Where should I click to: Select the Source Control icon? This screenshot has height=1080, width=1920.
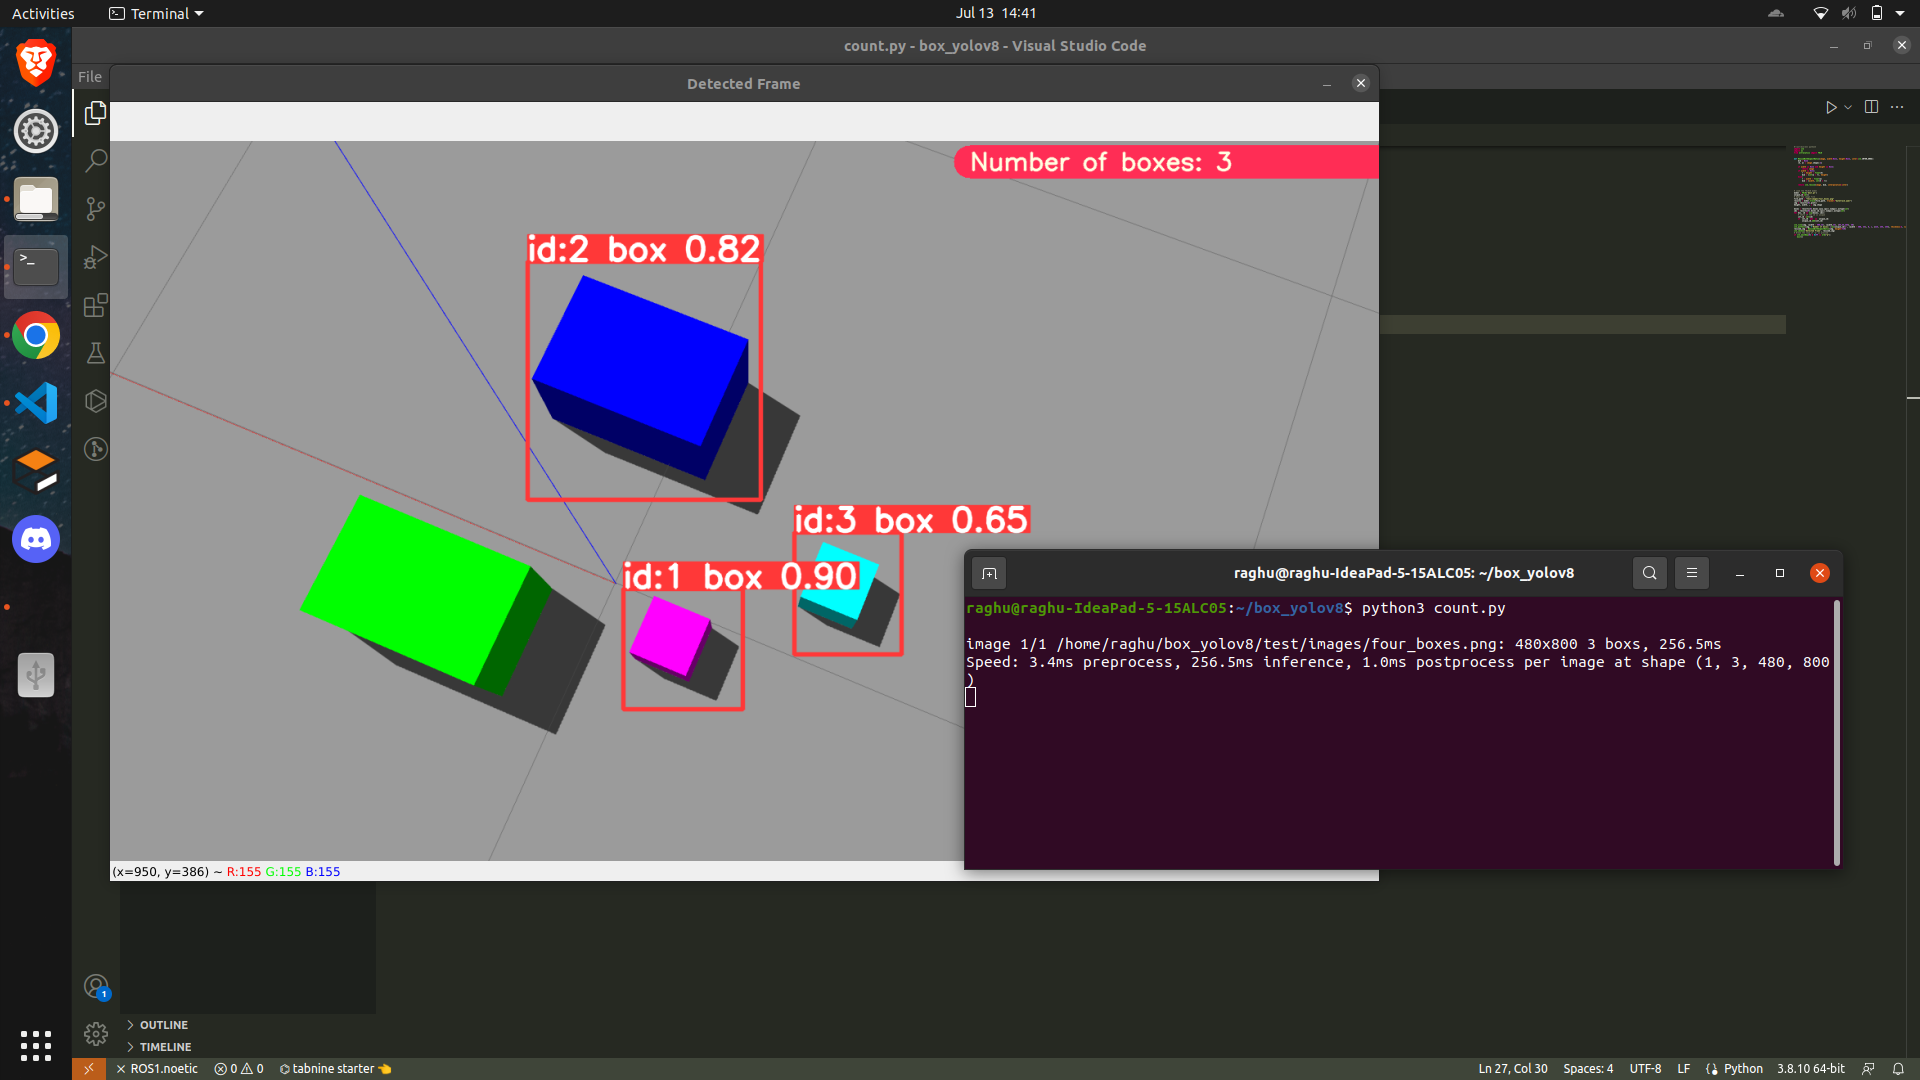[x=95, y=209]
